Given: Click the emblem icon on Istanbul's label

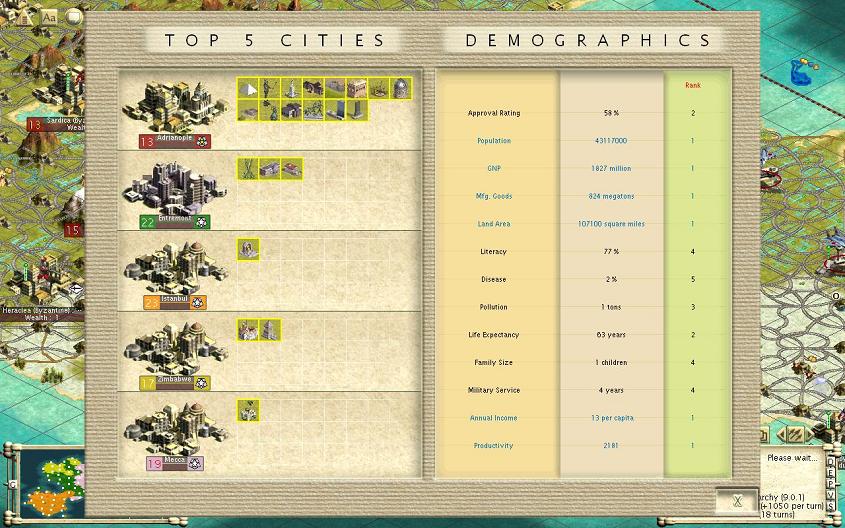Looking at the screenshot, I should (197, 303).
